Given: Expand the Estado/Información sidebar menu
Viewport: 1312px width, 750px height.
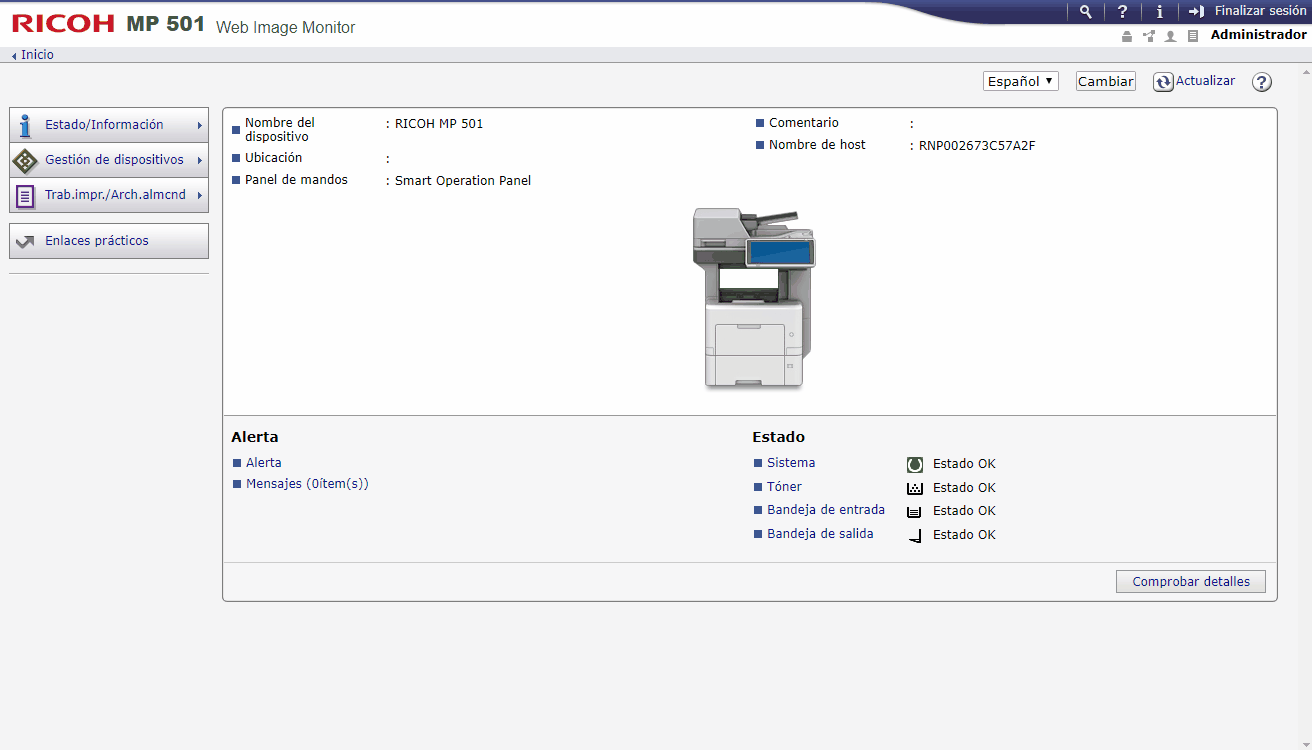Looking at the screenshot, I should (108, 124).
